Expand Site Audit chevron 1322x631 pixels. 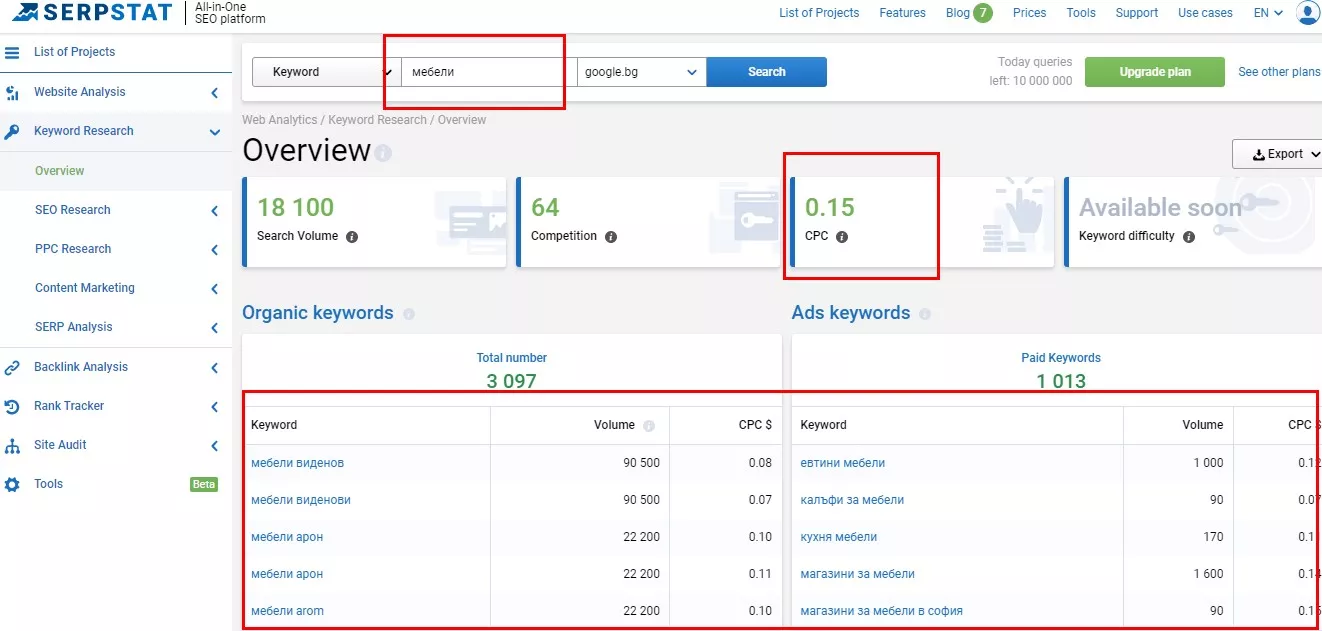(x=214, y=445)
